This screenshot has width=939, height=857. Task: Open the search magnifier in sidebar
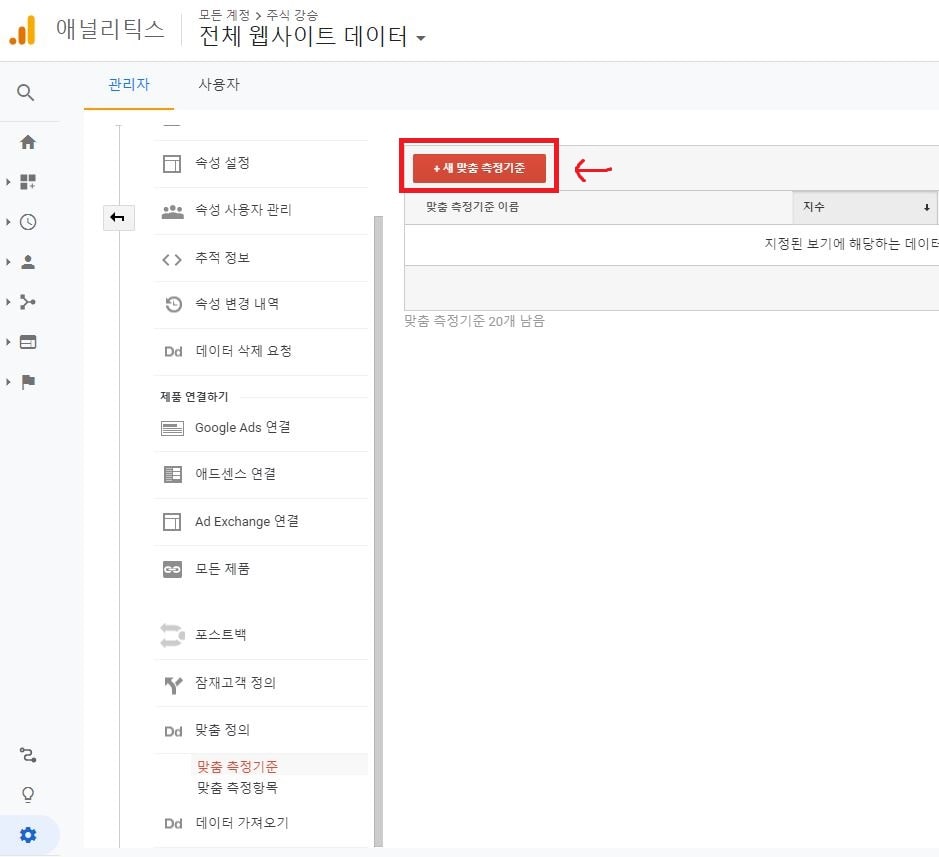pos(25,92)
